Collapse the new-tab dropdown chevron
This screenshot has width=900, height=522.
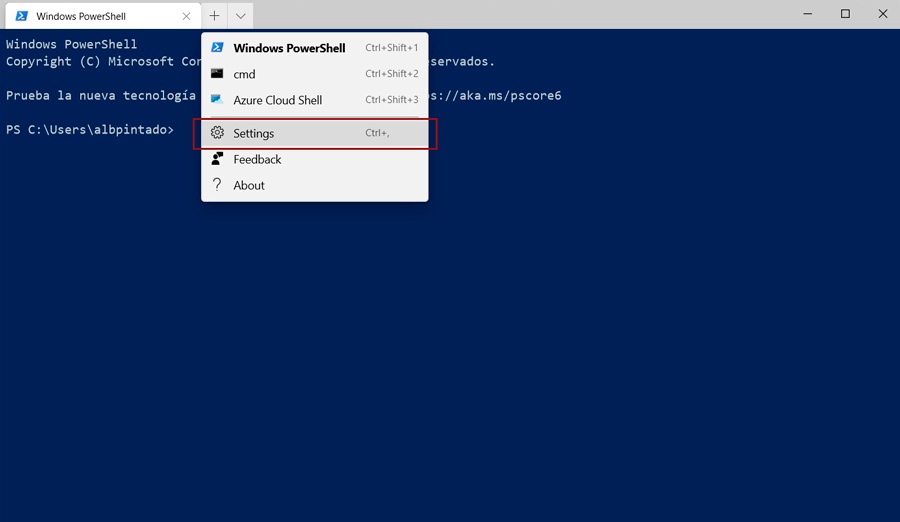pyautogui.click(x=240, y=16)
